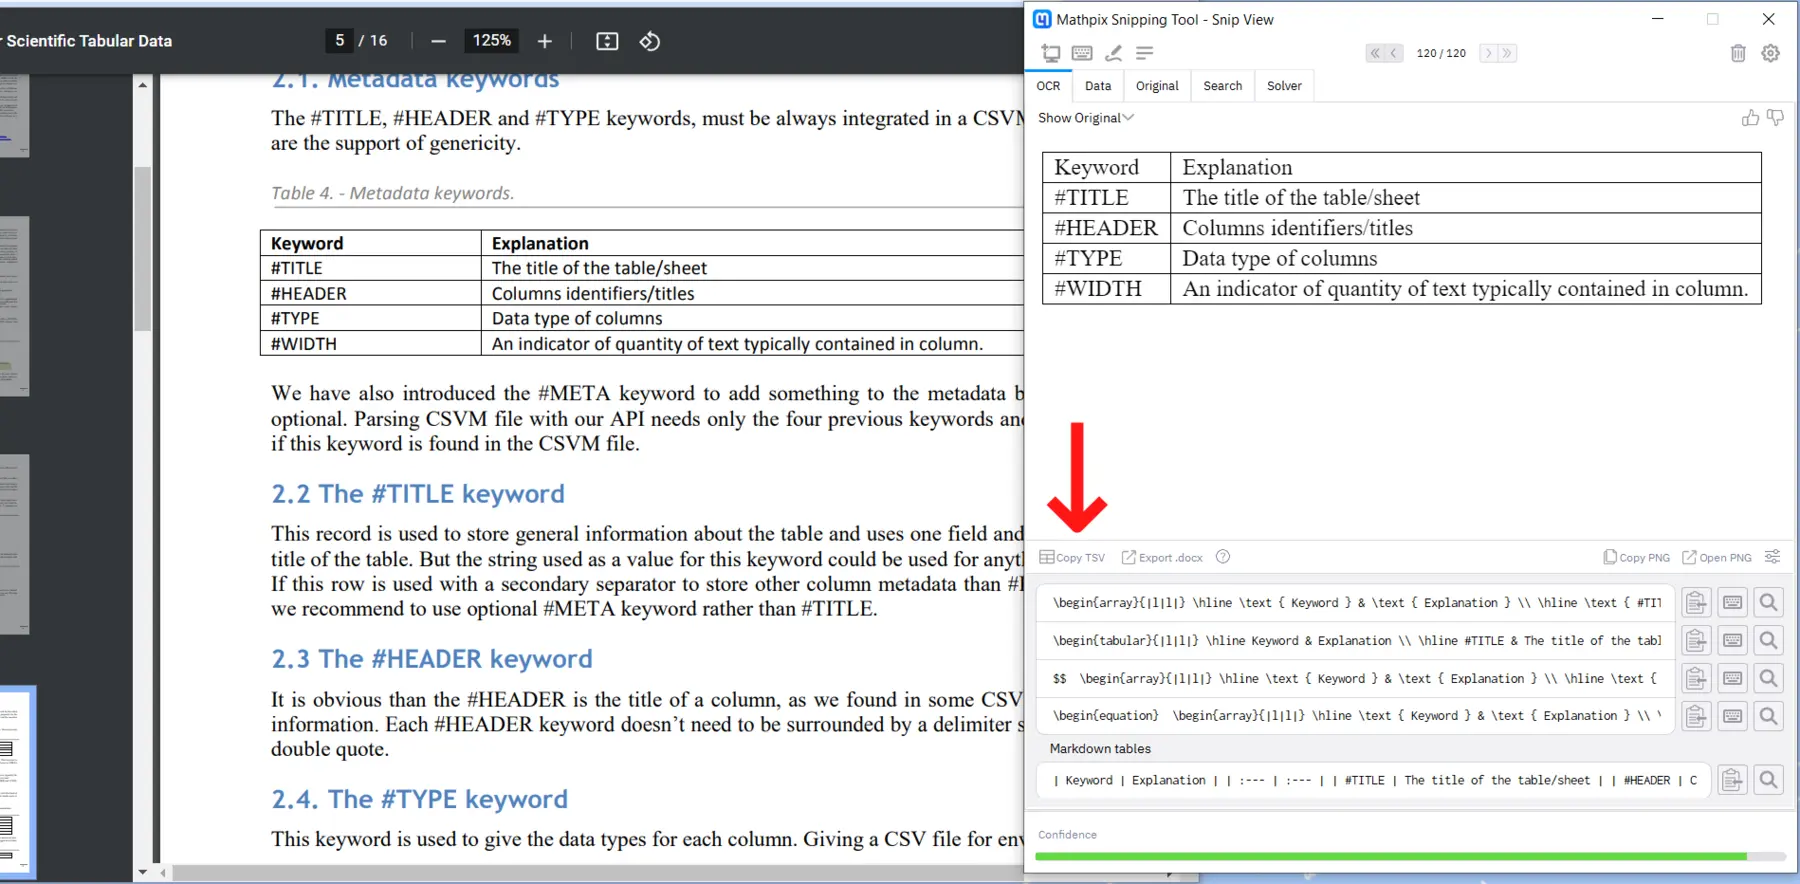Copy the \begin{tabular} result to clipboard
1800x884 pixels.
click(x=1696, y=641)
